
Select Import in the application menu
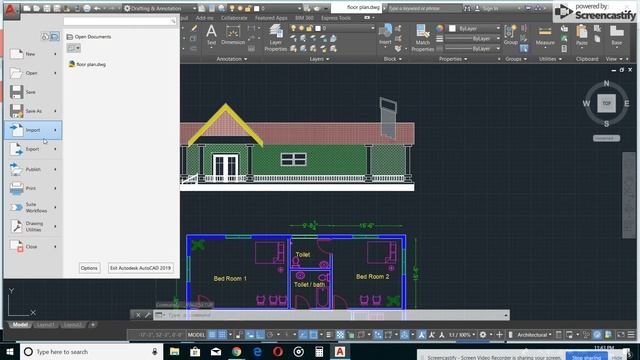(x=33, y=130)
